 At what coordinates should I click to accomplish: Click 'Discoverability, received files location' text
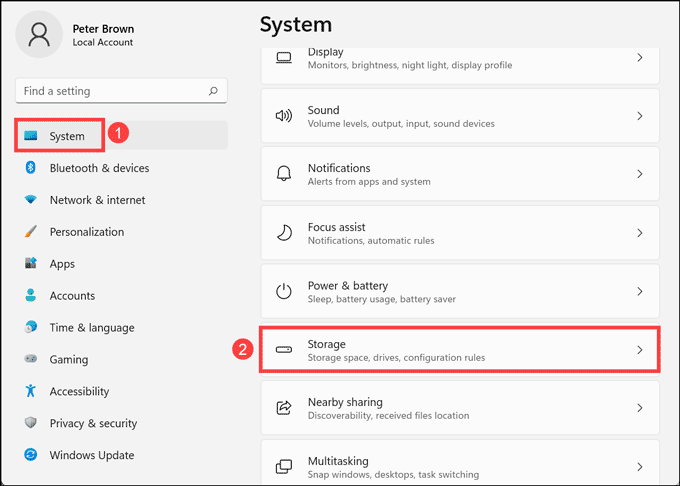[x=389, y=416]
